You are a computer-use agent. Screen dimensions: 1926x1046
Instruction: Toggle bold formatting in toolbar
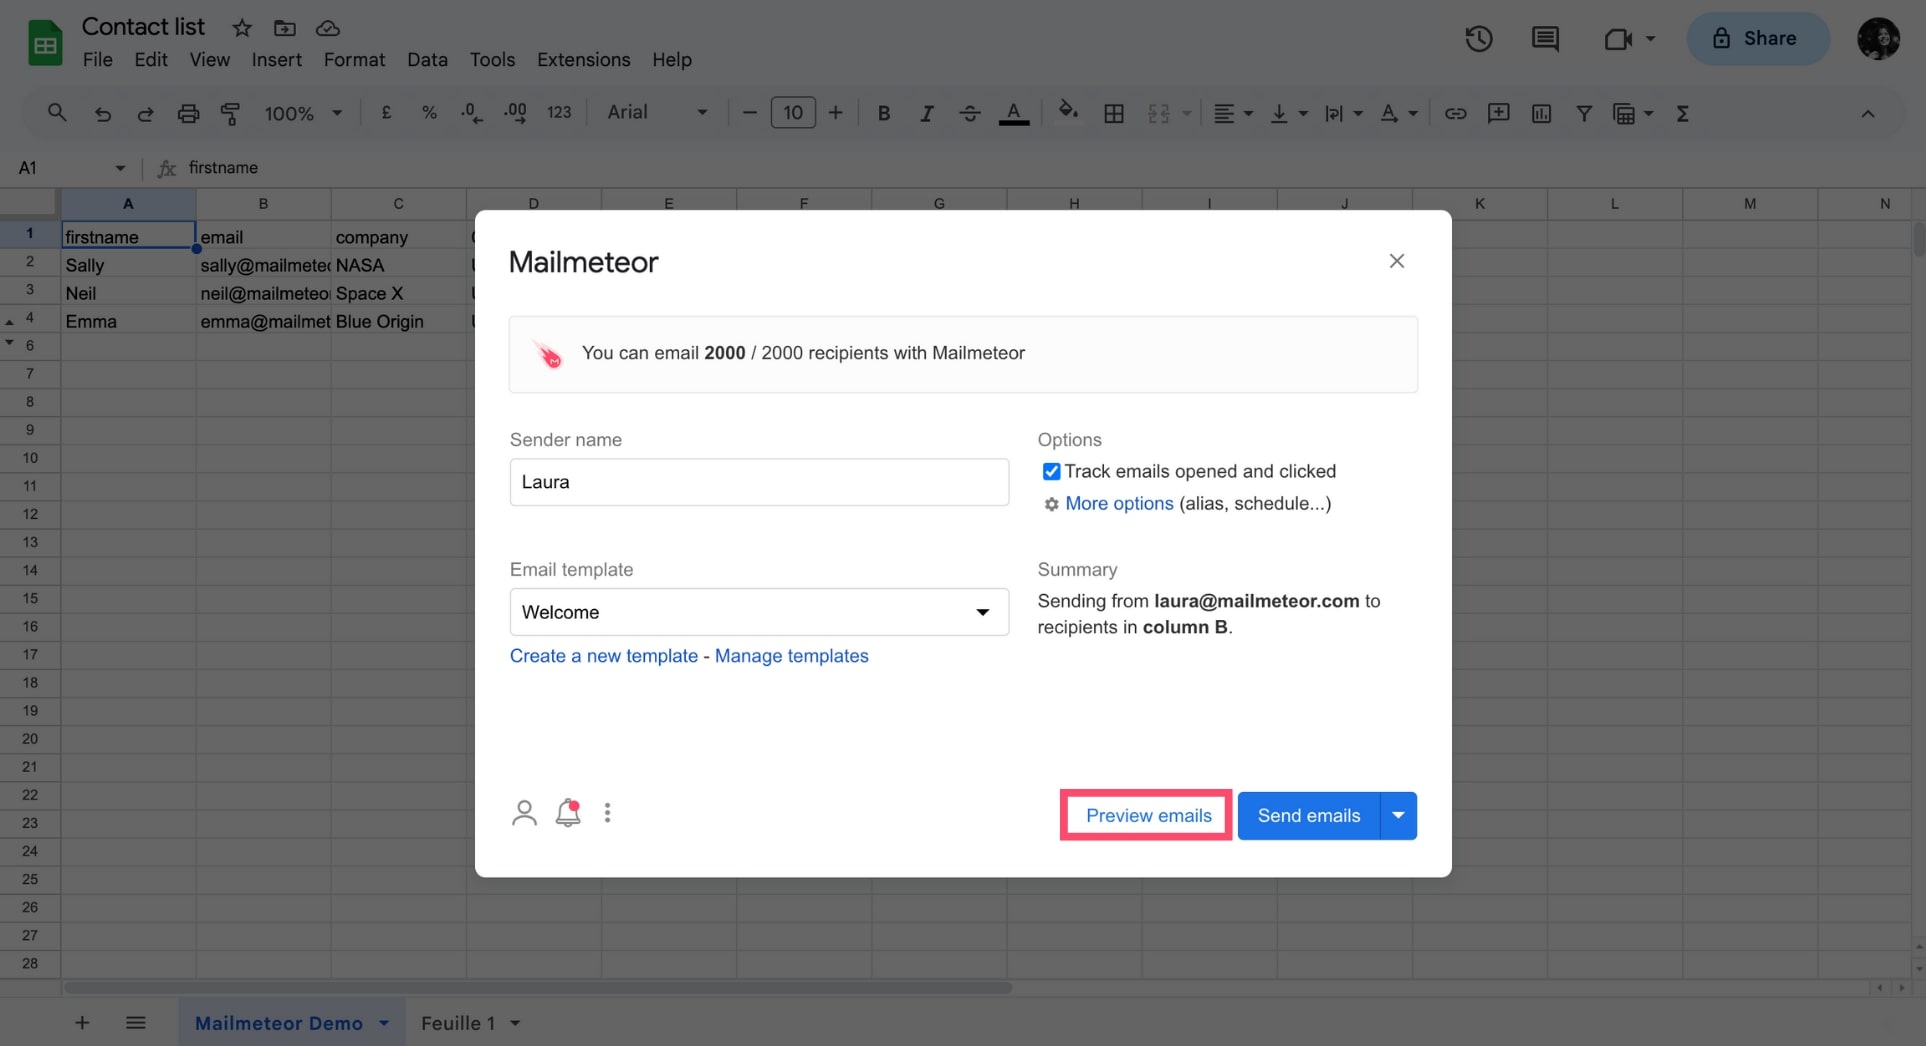click(883, 113)
